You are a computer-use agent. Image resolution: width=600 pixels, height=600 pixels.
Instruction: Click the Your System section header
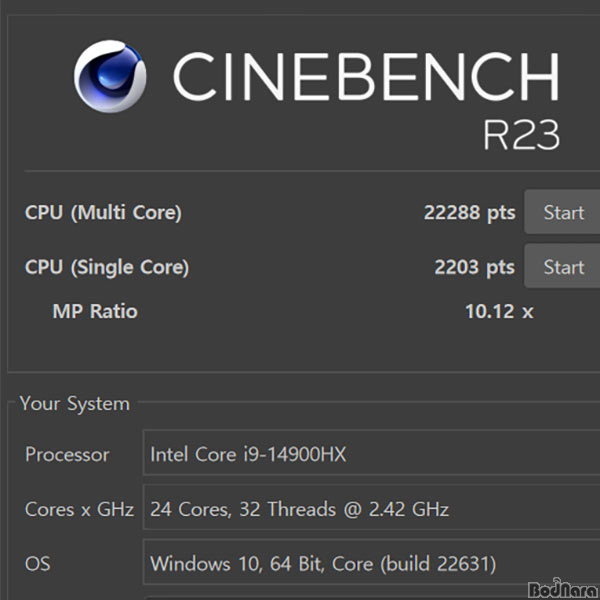coord(75,404)
